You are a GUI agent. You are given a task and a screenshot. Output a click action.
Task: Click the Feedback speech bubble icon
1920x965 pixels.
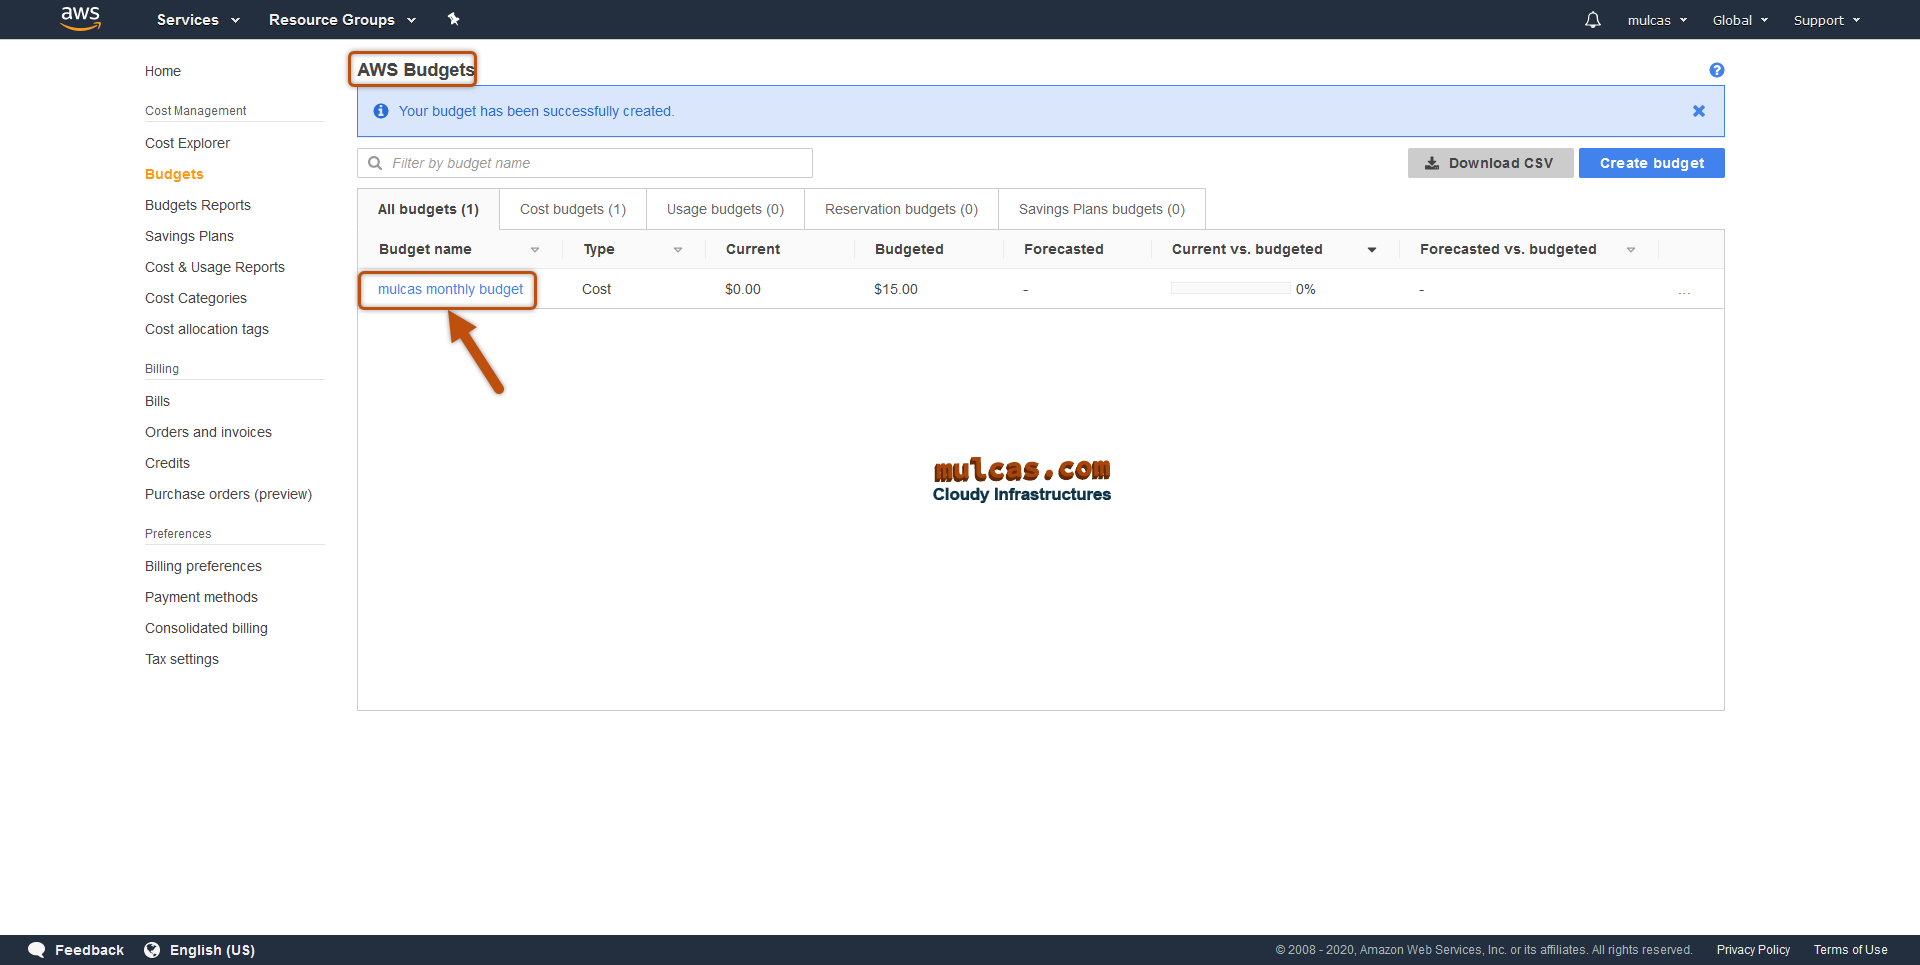tap(37, 950)
